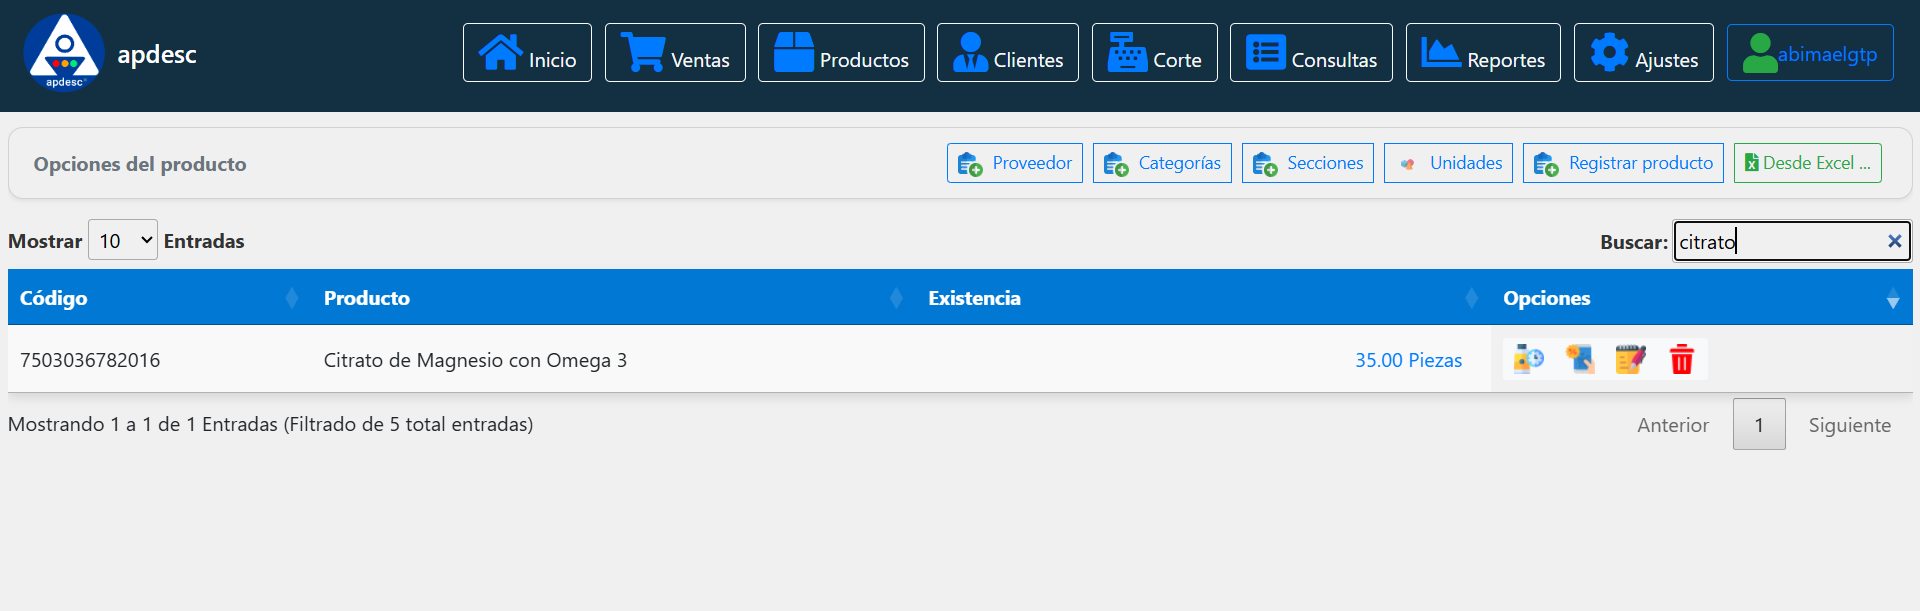Image resolution: width=1920 pixels, height=611 pixels.
Task: Click the Mostrando 1 a 1 entries info
Action: click(x=270, y=424)
